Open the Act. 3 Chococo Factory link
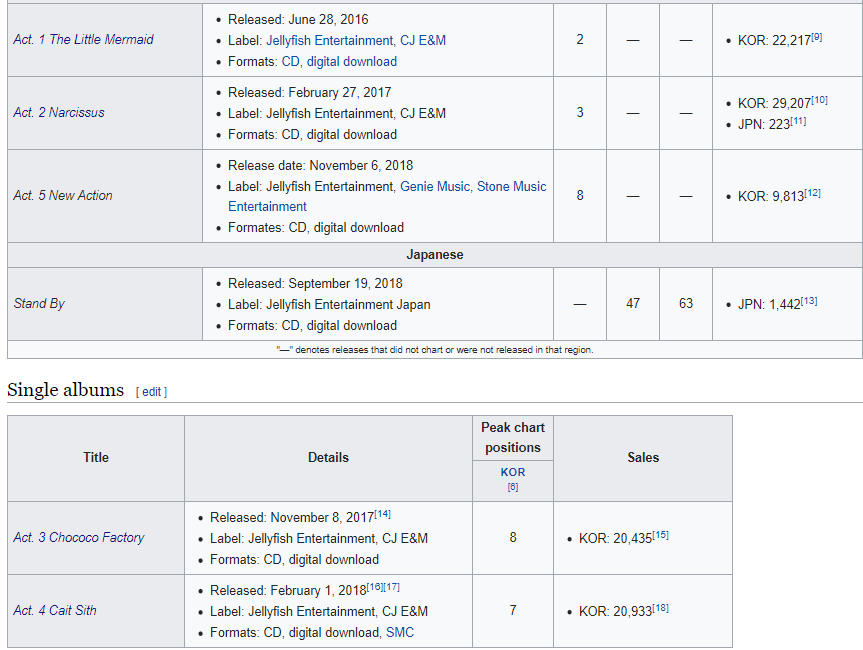863x650 pixels. pyautogui.click(x=79, y=538)
